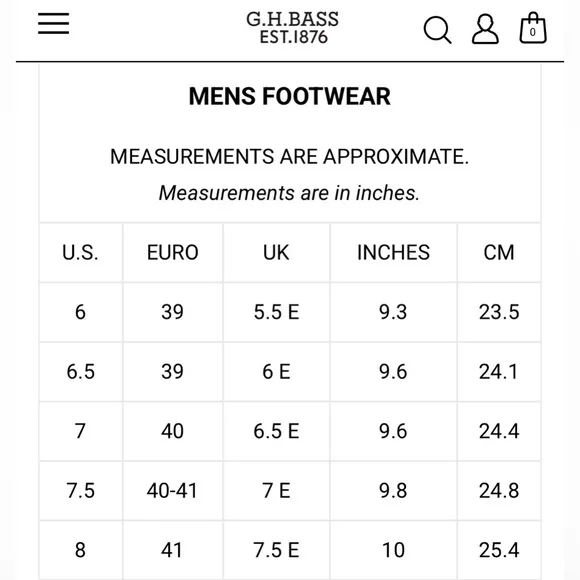The image size is (580, 580).
Task: Click the UK column header
Action: pyautogui.click(x=276, y=253)
